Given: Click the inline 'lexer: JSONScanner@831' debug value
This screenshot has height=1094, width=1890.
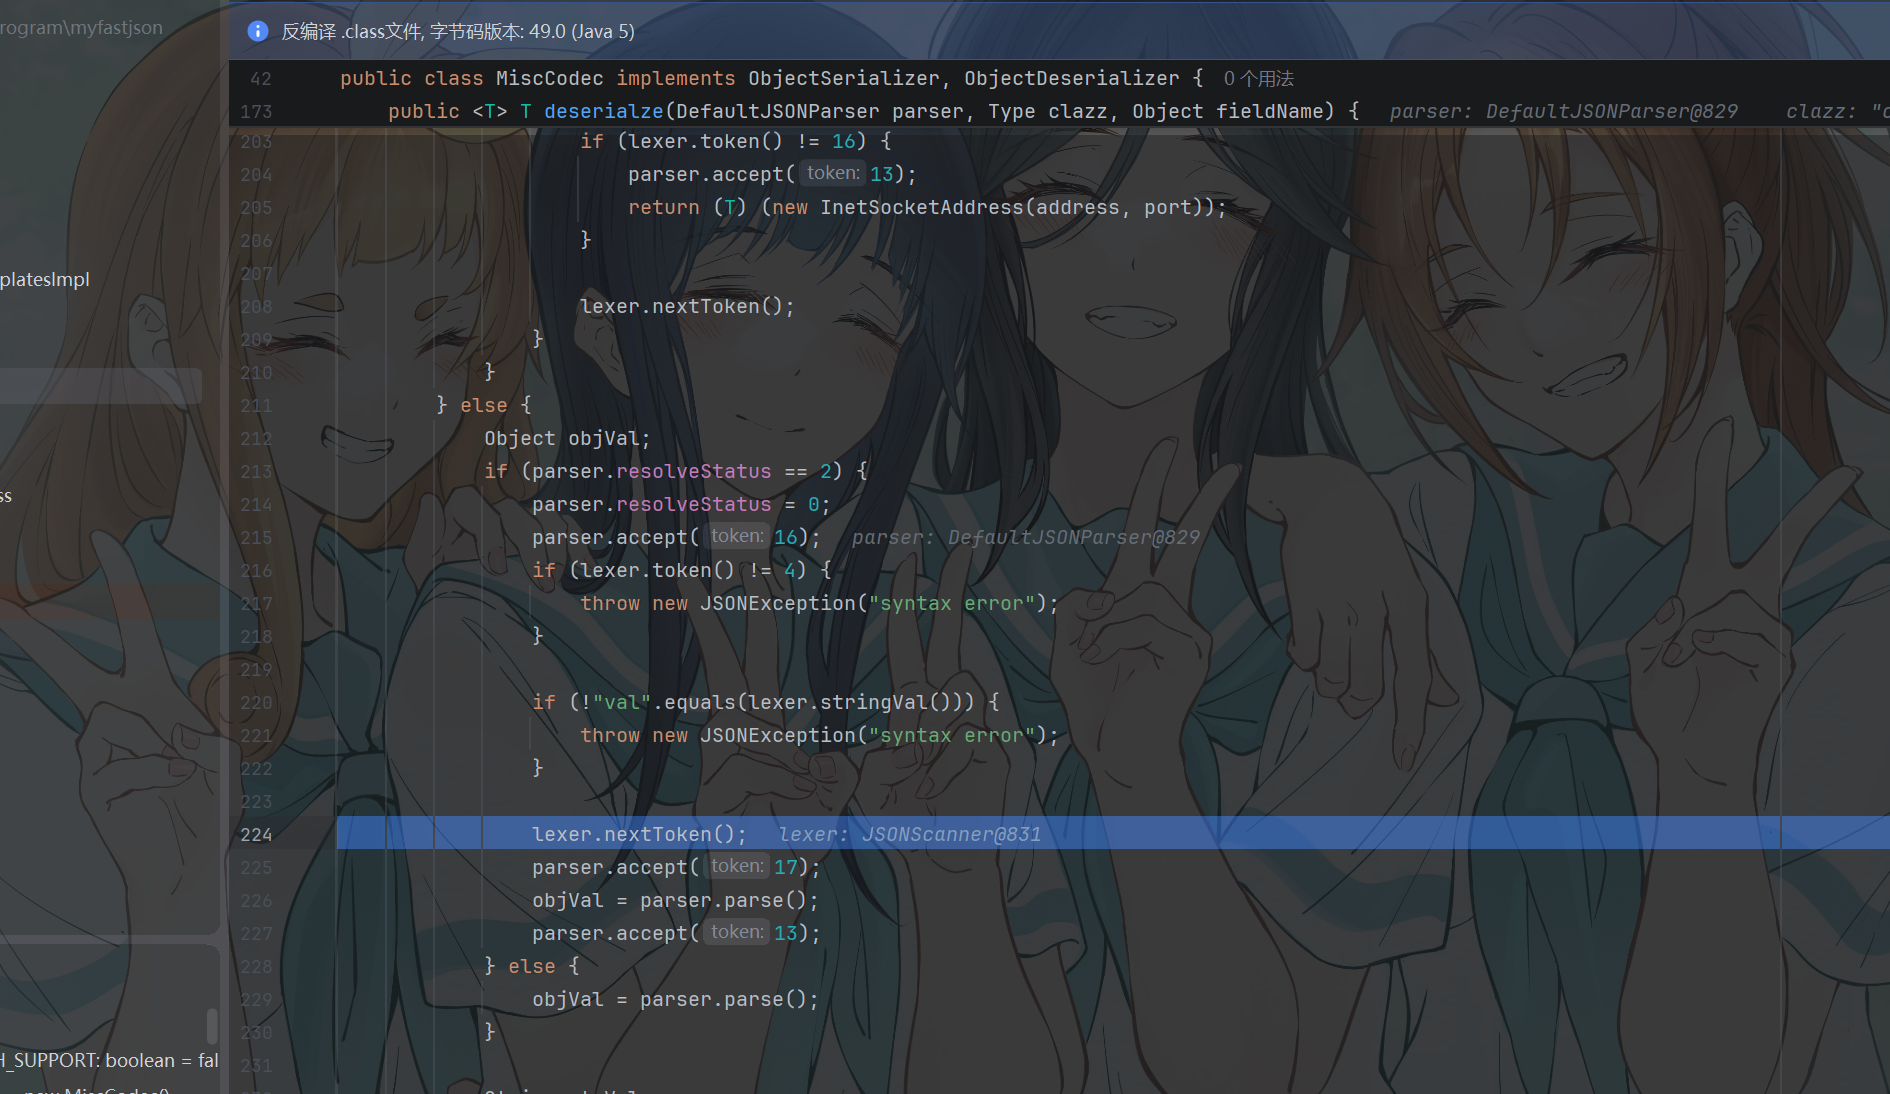Looking at the screenshot, I should click(x=910, y=834).
